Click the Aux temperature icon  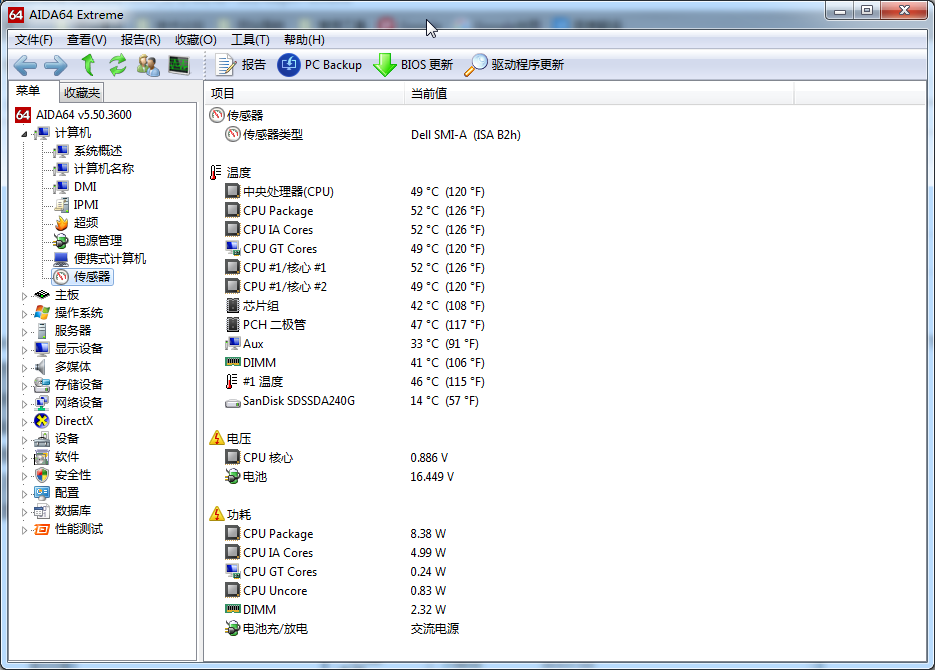[x=233, y=344]
